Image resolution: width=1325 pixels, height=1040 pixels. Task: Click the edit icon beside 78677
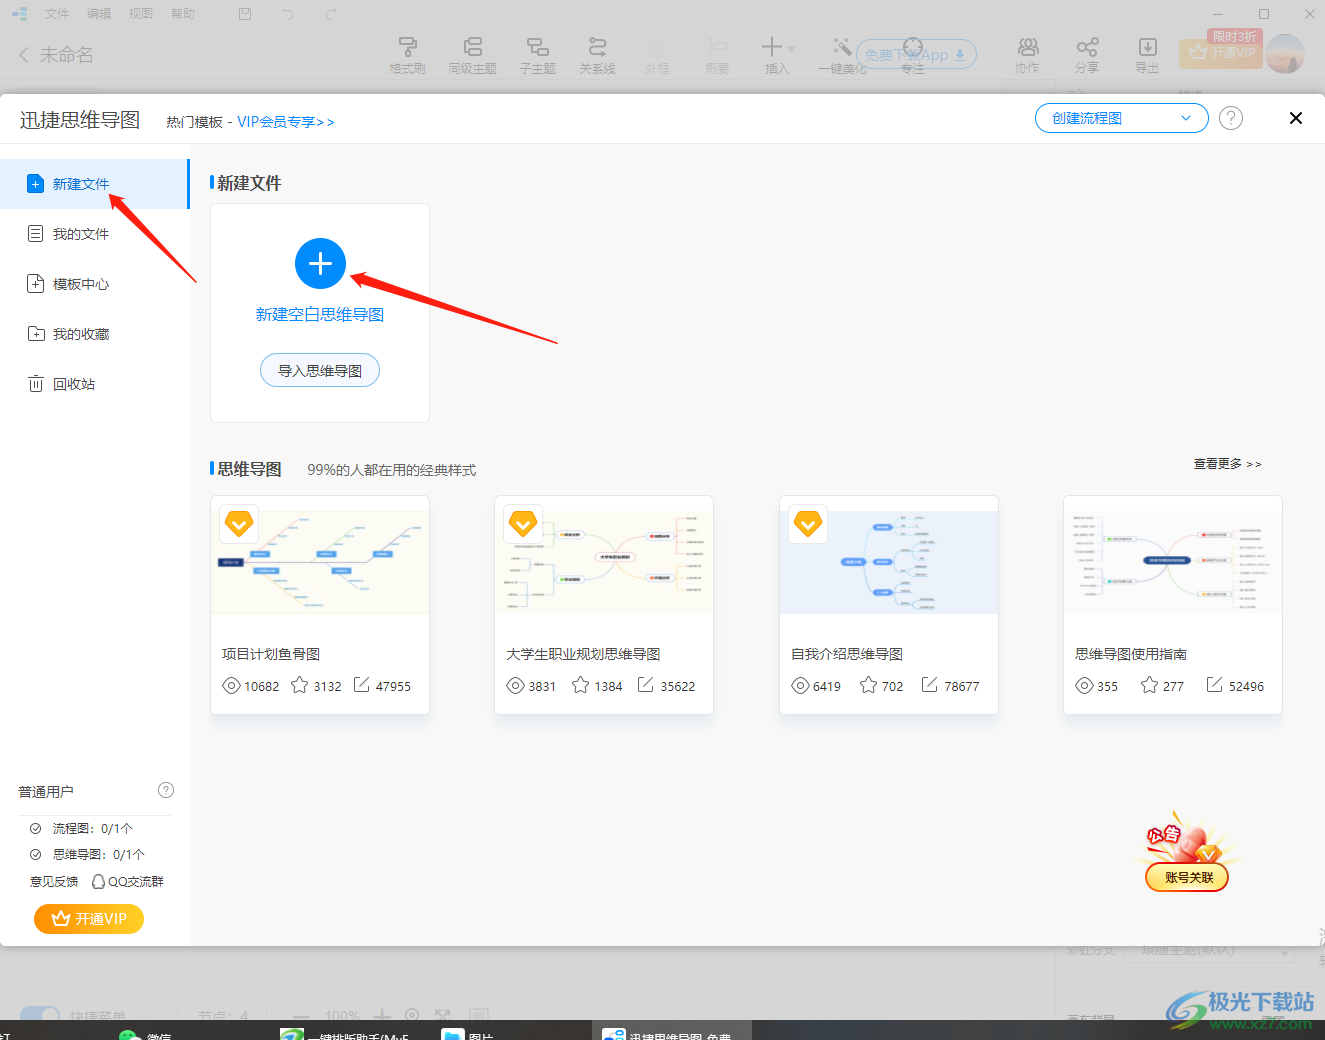[x=930, y=685]
